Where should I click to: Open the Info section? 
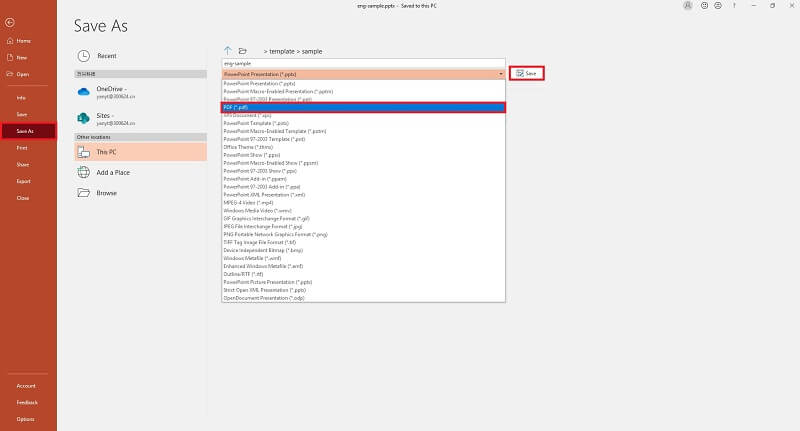(21, 98)
